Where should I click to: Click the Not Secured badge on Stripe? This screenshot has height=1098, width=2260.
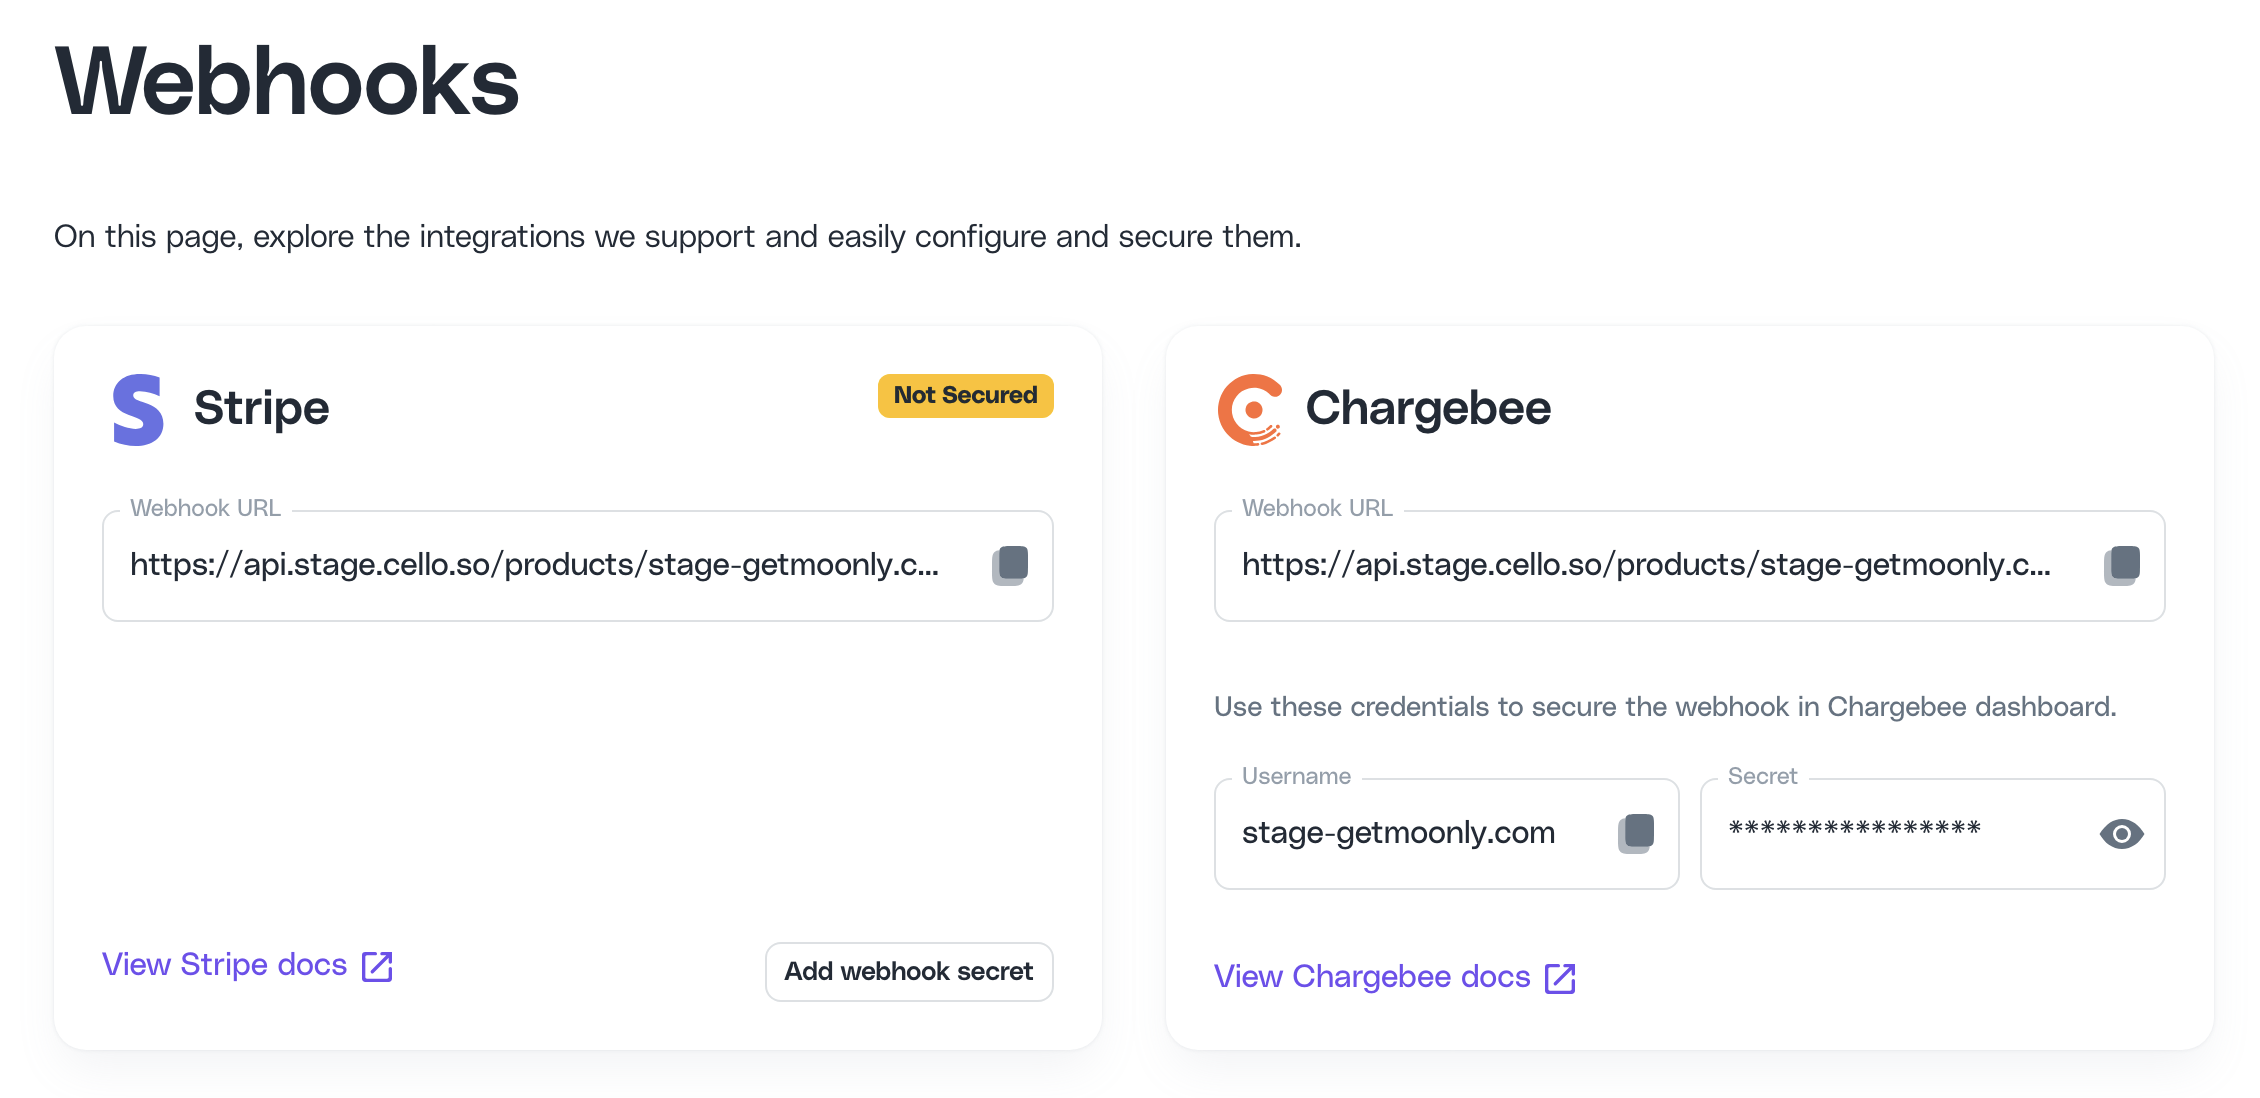[965, 395]
